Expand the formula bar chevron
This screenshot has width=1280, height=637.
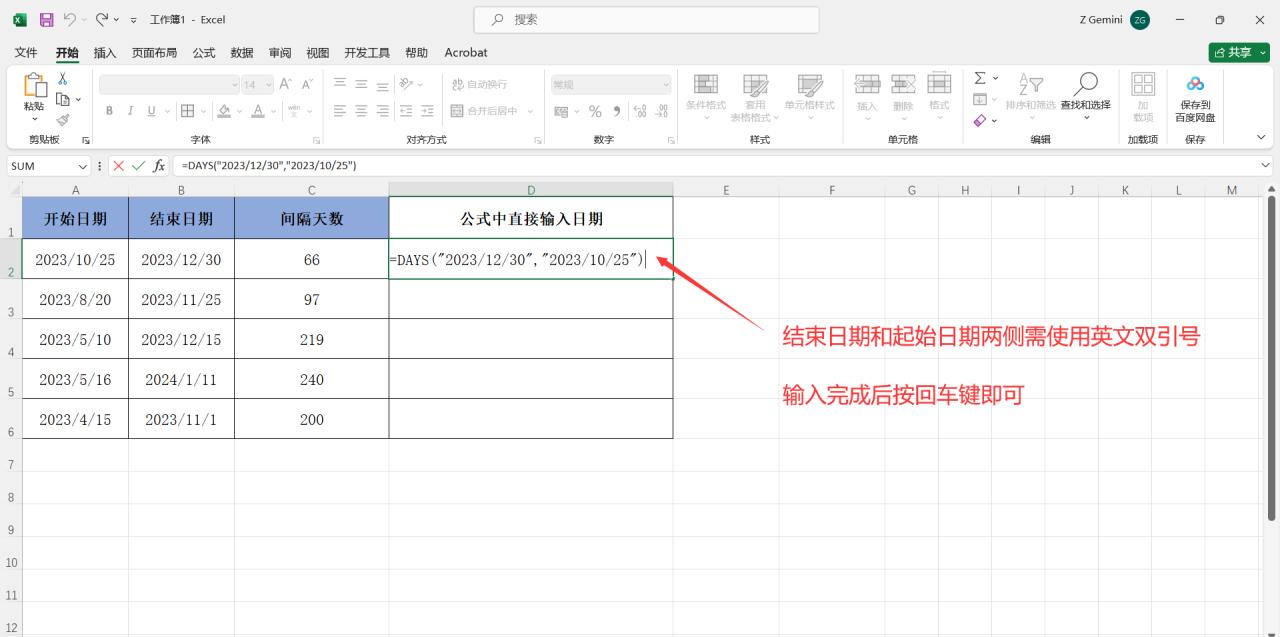(1266, 166)
